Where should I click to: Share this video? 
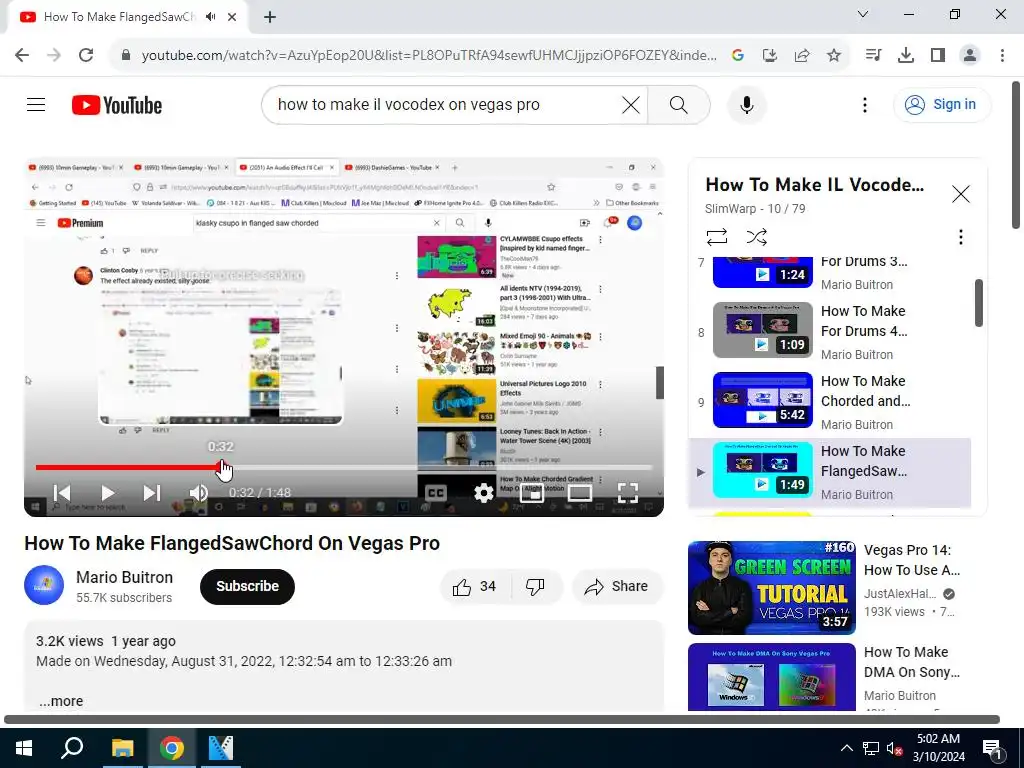(x=617, y=586)
